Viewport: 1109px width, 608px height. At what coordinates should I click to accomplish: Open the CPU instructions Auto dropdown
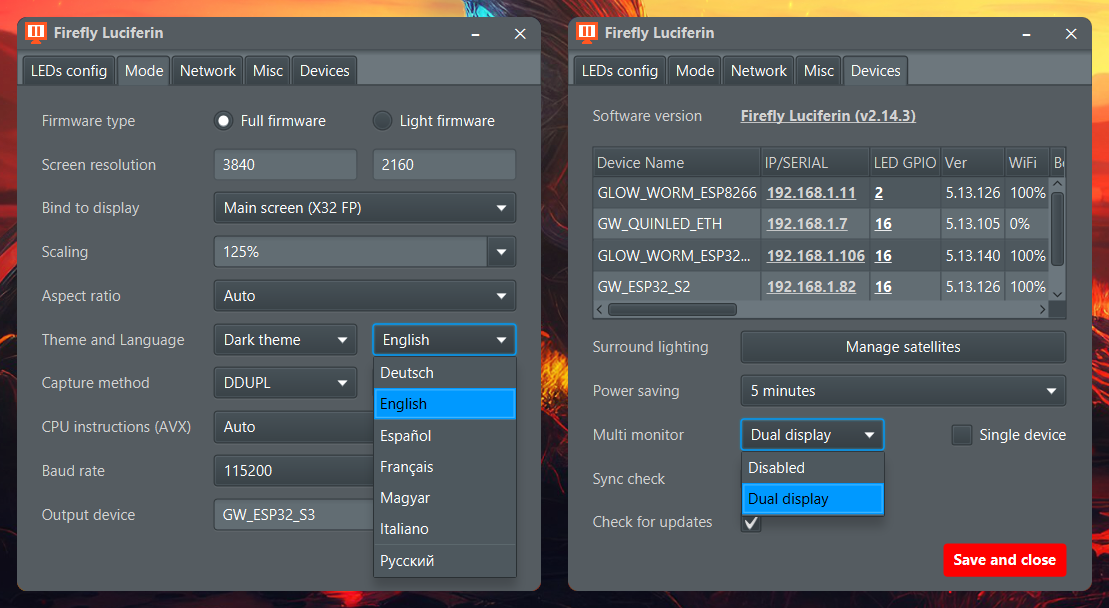coord(294,427)
